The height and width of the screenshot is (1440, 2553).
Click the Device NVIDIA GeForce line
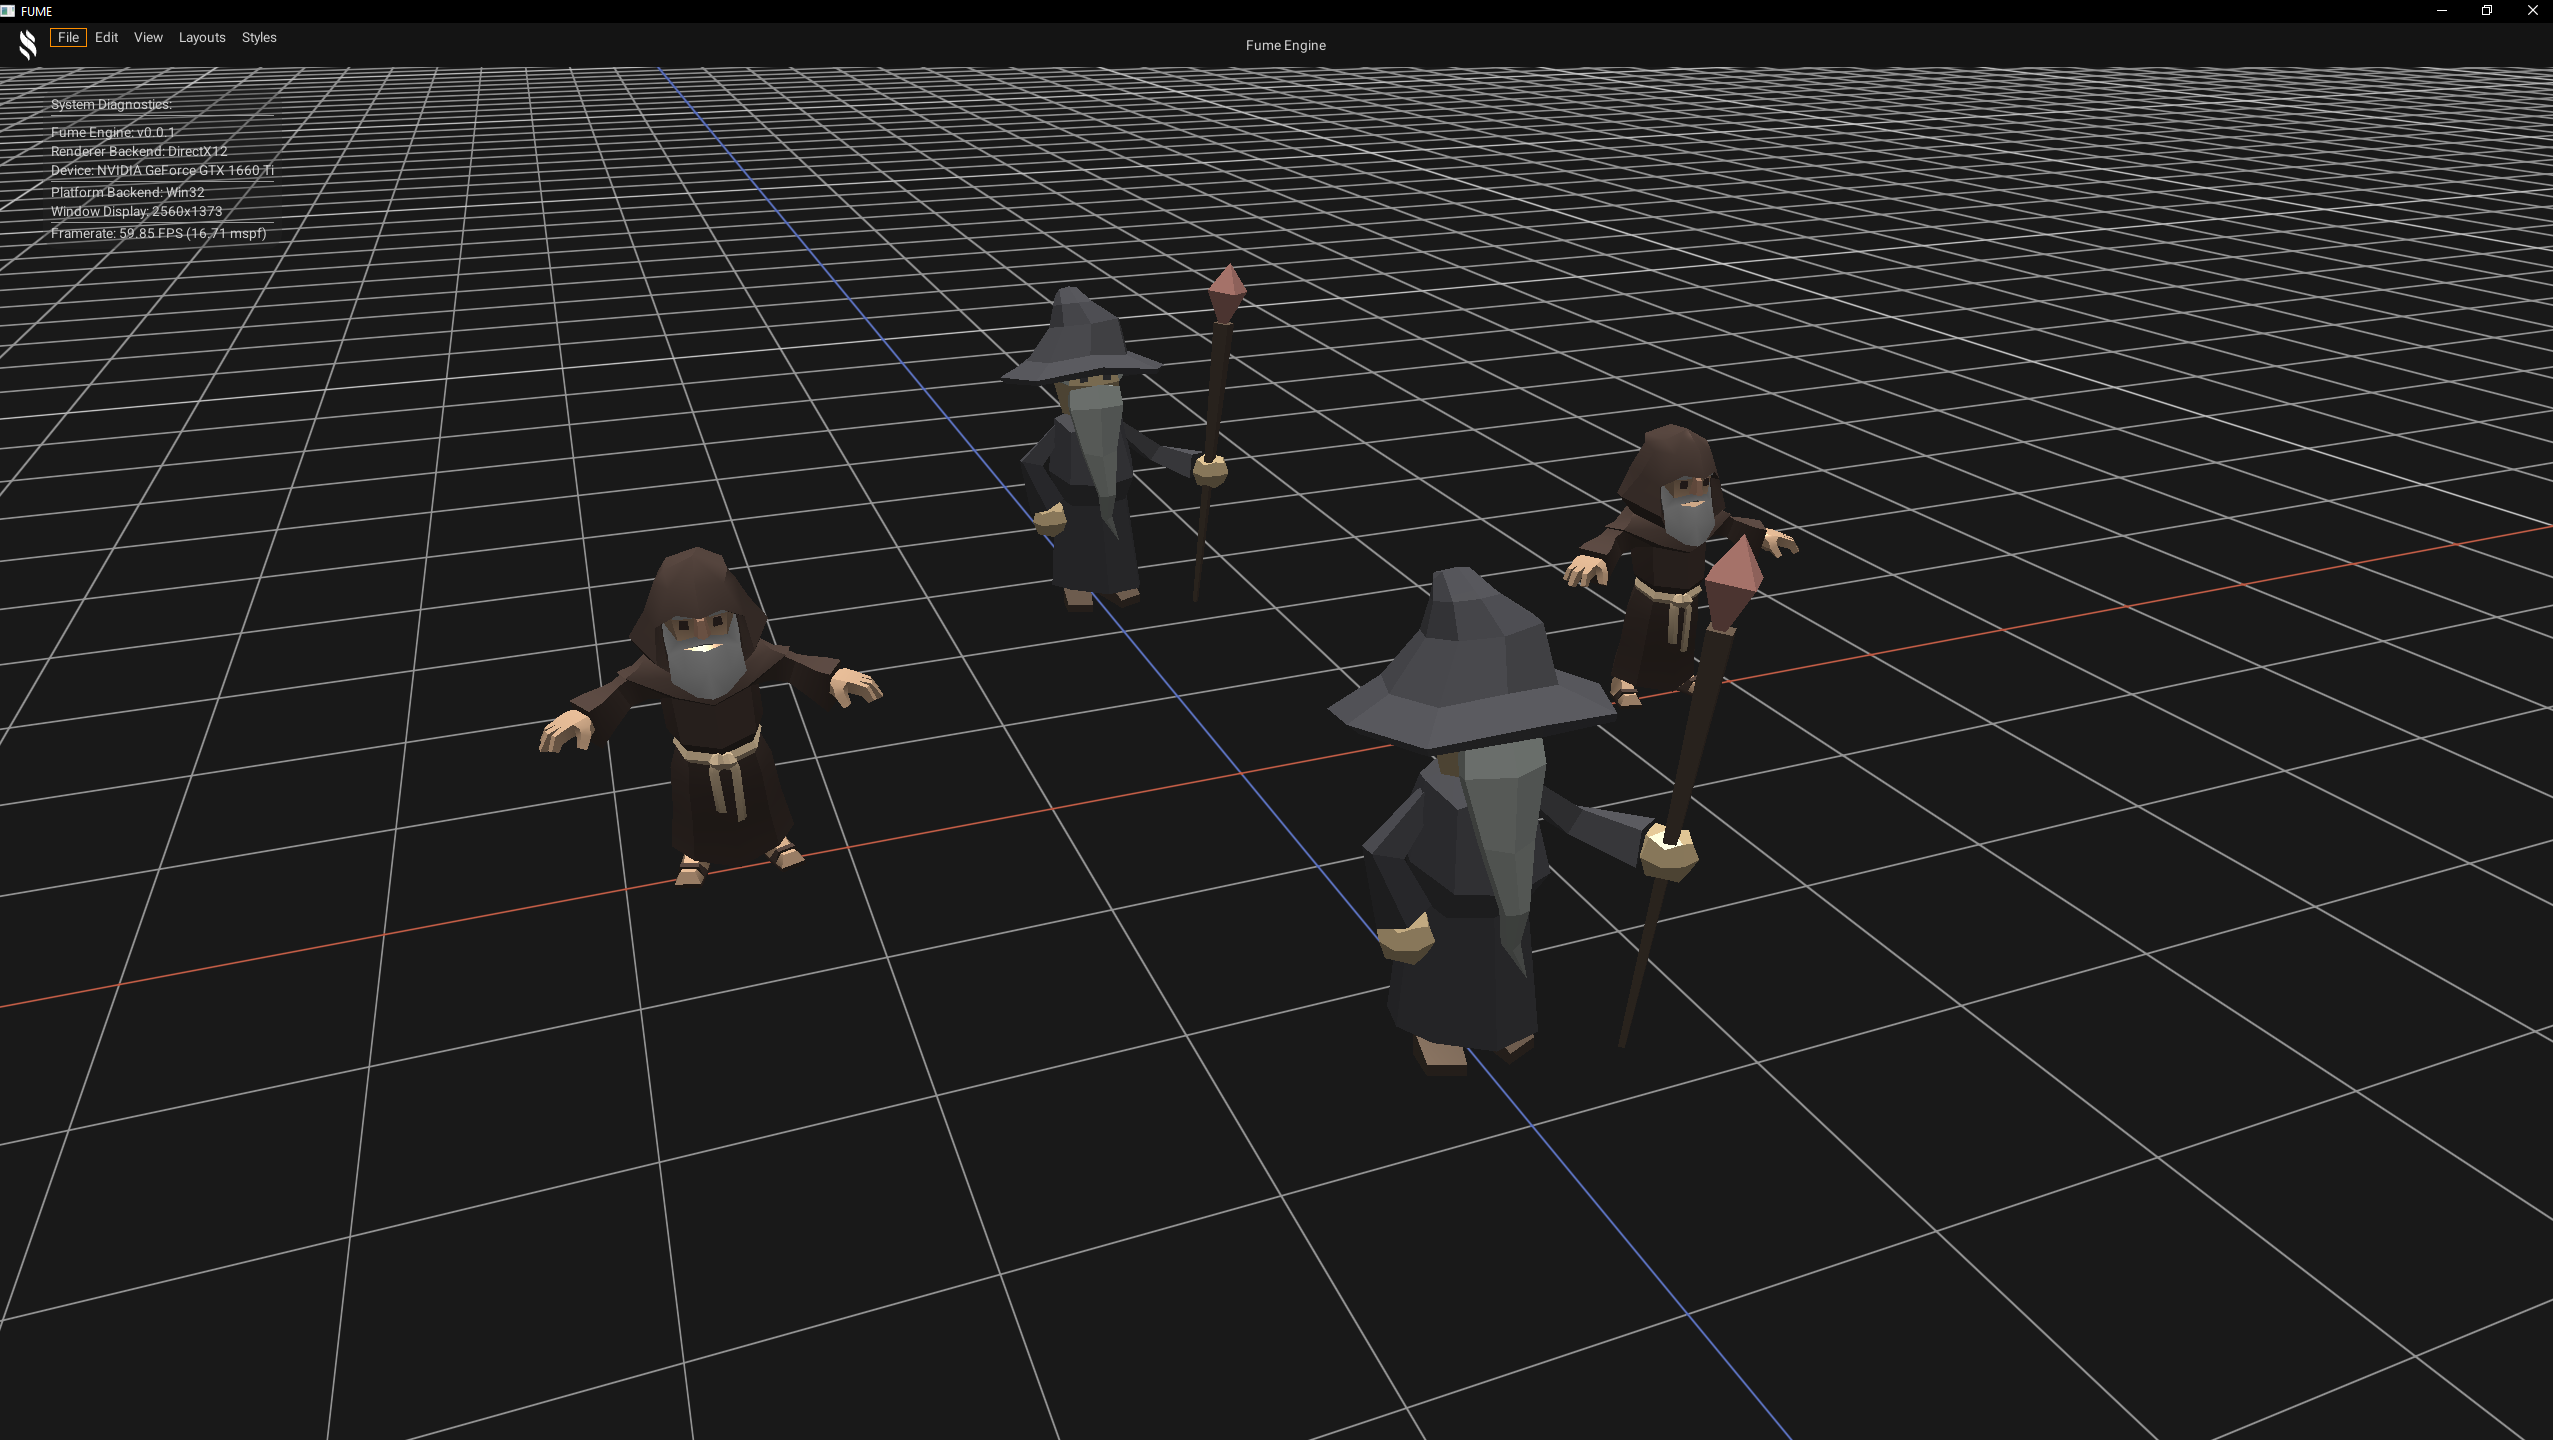point(162,170)
